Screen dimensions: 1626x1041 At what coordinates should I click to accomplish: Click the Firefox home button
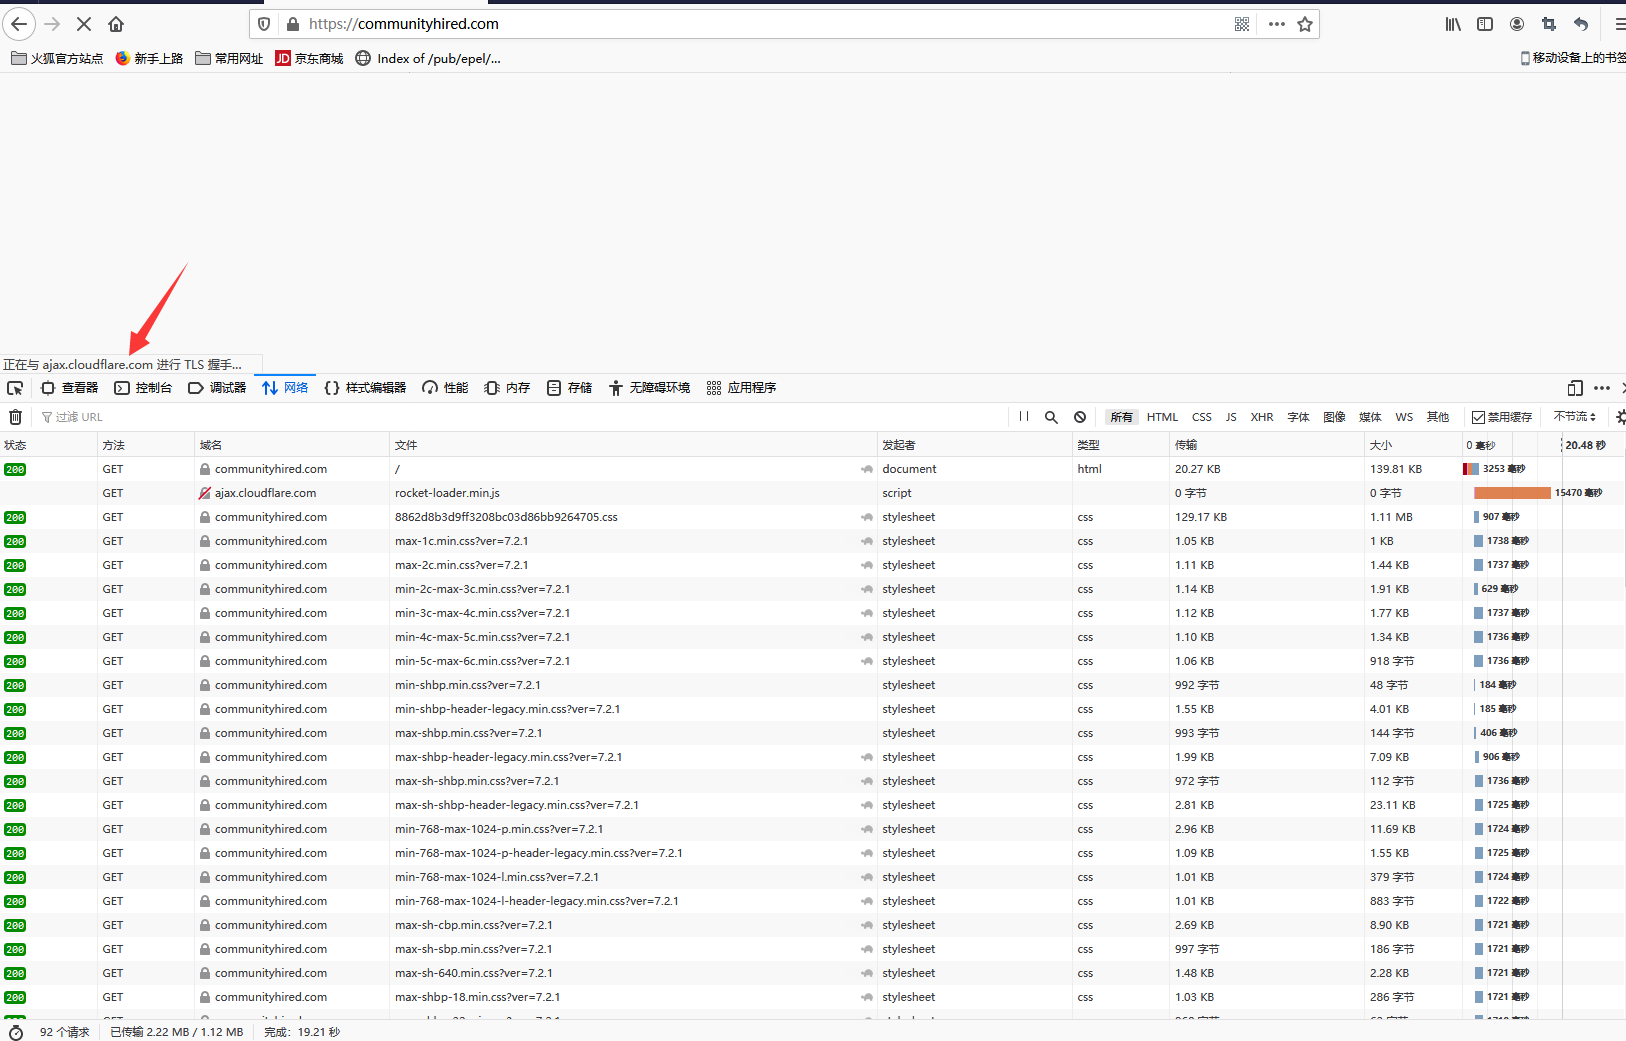(116, 24)
